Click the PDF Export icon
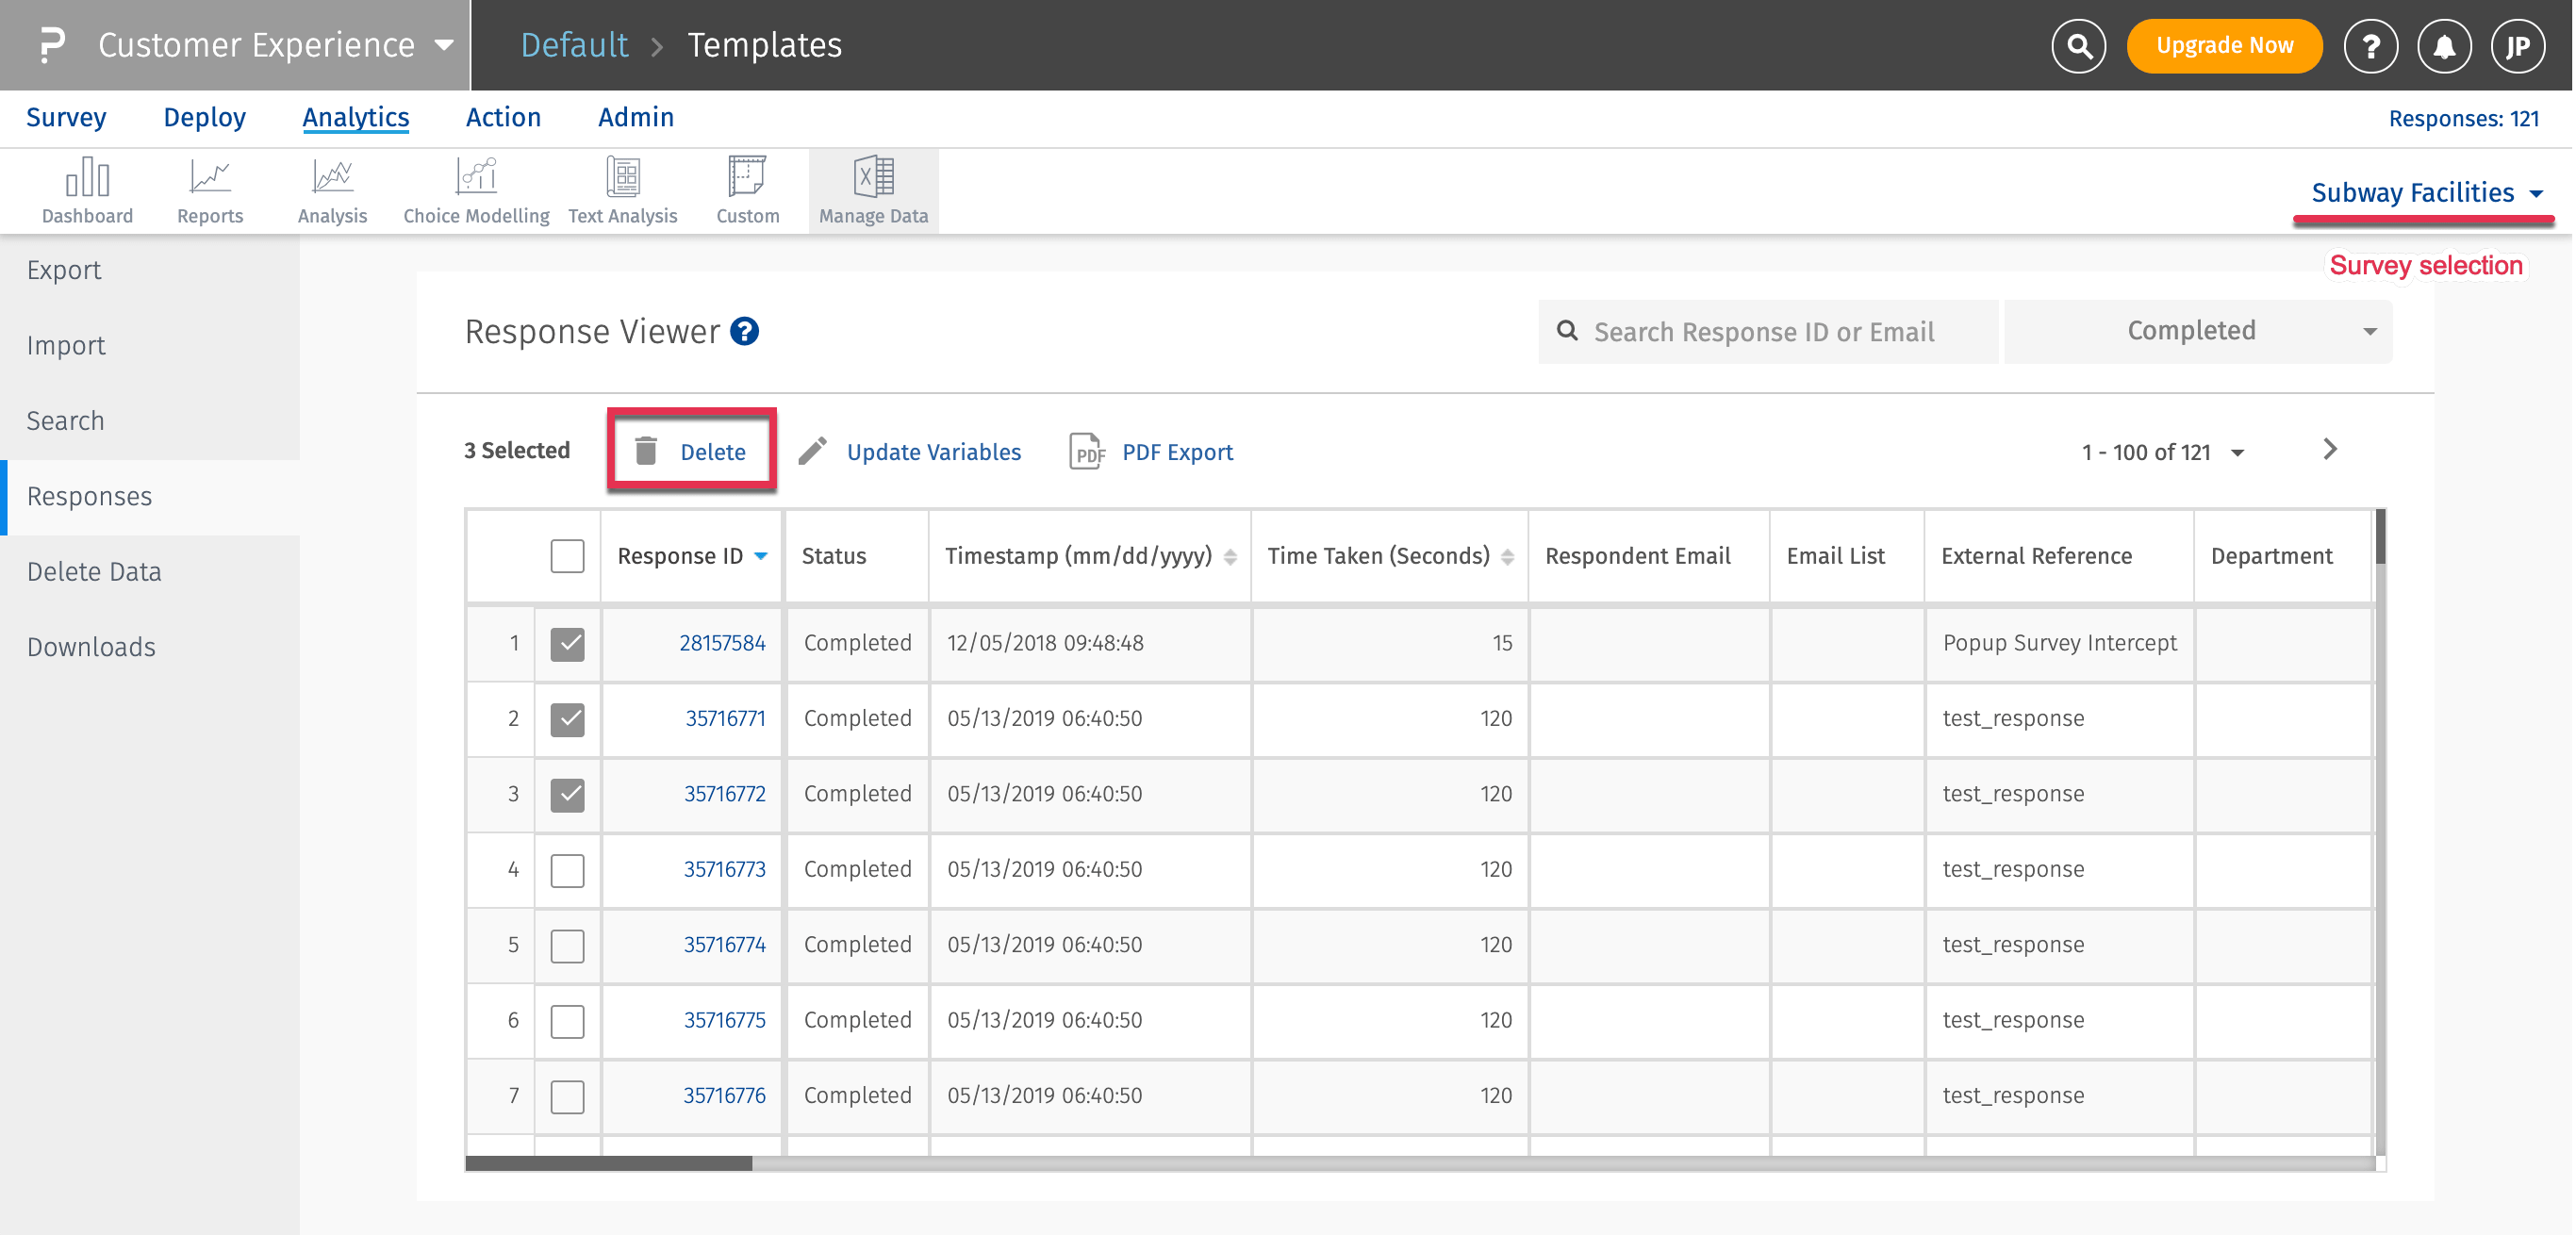 pyautogui.click(x=1087, y=452)
